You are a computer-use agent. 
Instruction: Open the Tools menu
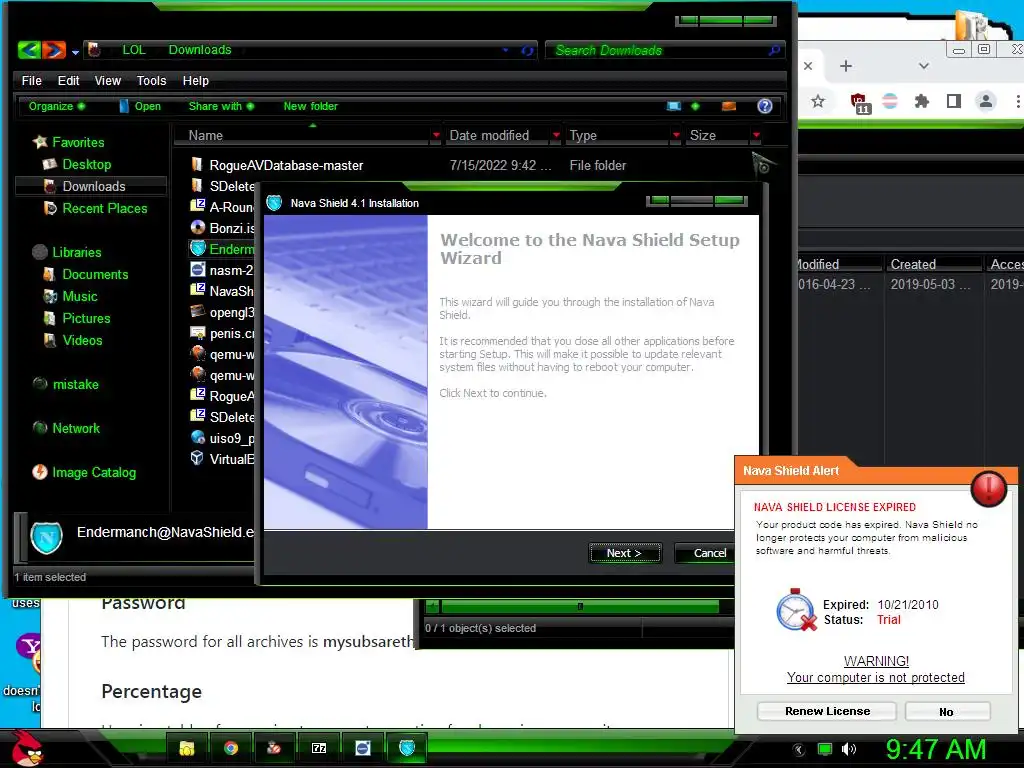tap(152, 80)
